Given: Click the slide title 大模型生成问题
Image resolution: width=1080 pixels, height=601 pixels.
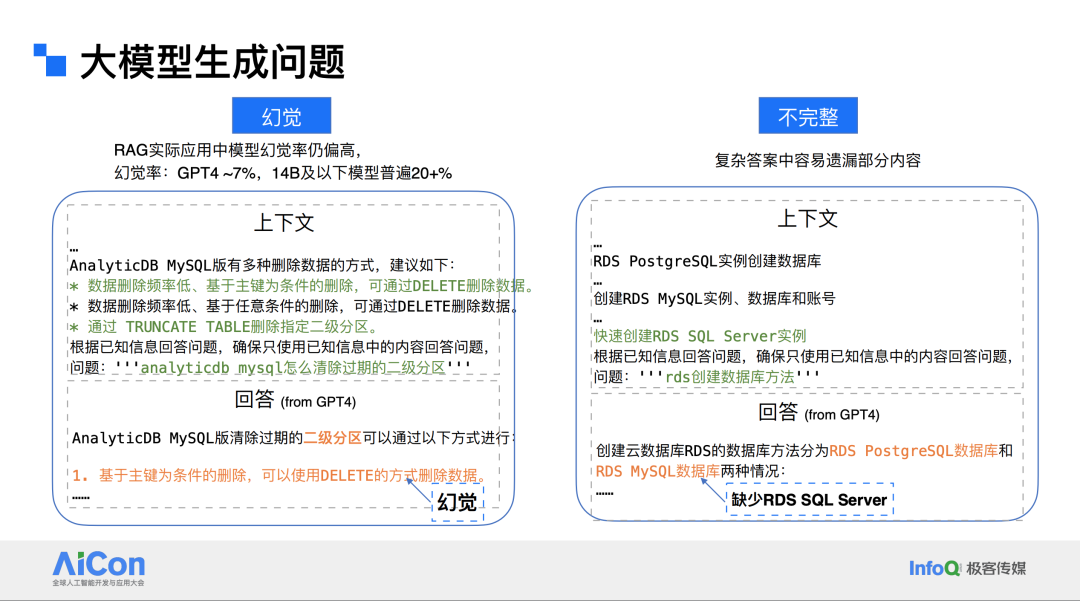Looking at the screenshot, I should 212,62.
